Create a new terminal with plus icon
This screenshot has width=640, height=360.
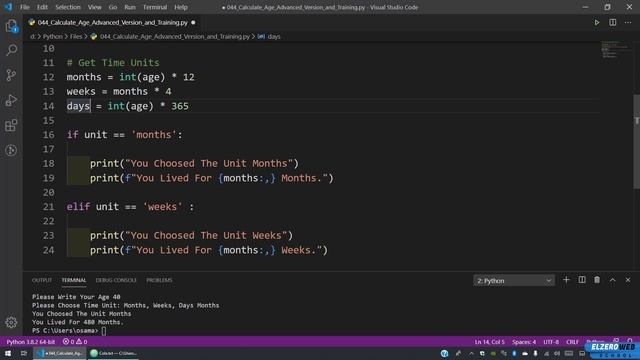[x=566, y=280]
